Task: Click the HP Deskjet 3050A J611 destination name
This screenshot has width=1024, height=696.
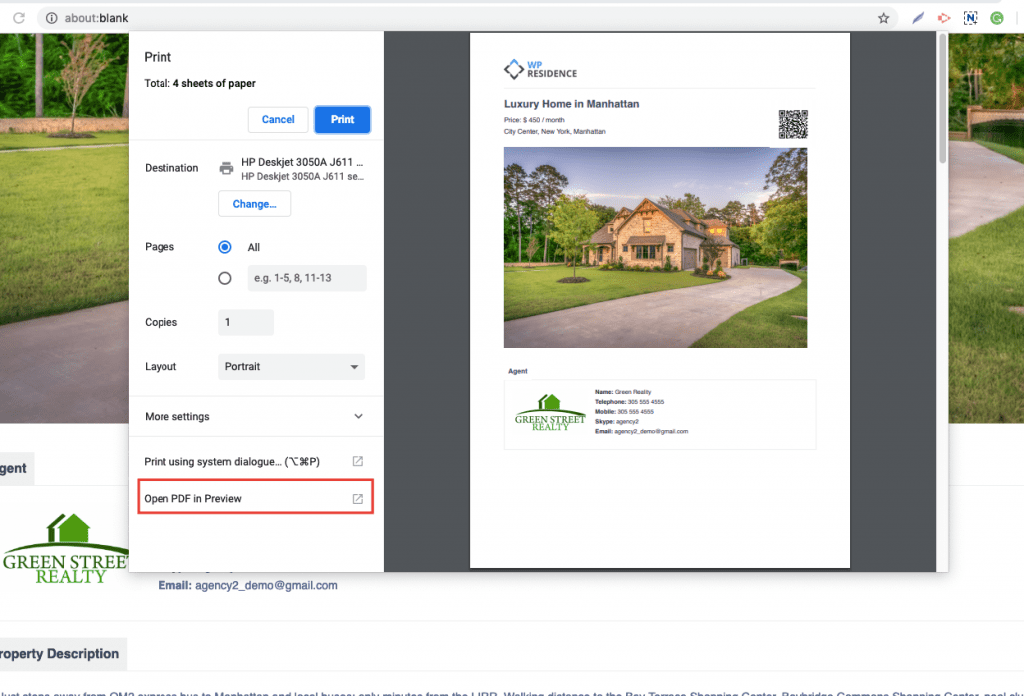Action: pyautogui.click(x=302, y=162)
